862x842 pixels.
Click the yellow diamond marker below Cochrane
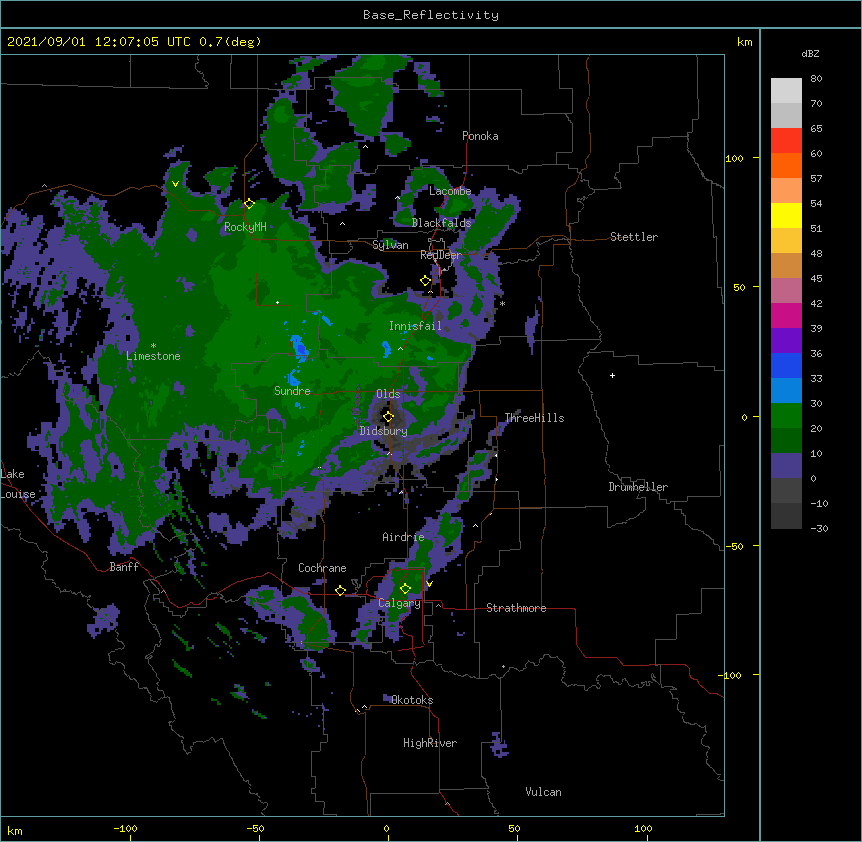click(x=340, y=590)
